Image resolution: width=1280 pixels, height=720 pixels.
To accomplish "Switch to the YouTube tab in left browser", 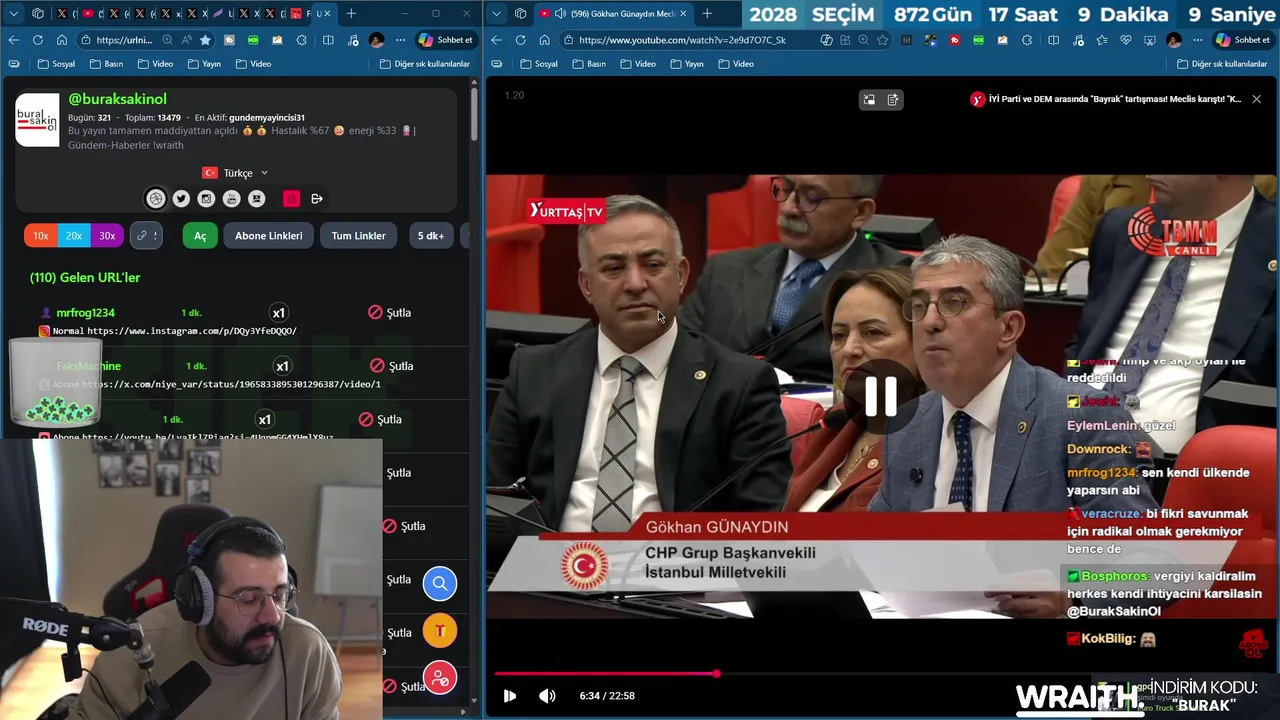I will click(88, 14).
